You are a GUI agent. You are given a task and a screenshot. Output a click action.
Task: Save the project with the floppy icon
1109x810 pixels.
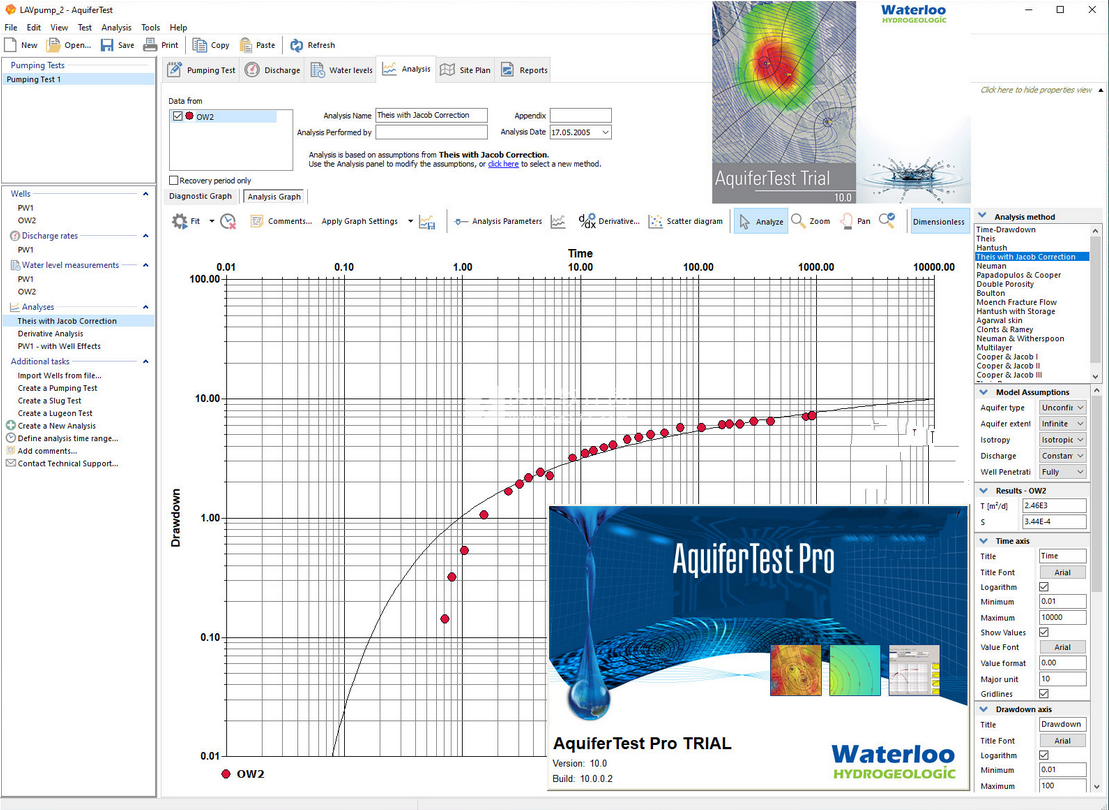[107, 45]
